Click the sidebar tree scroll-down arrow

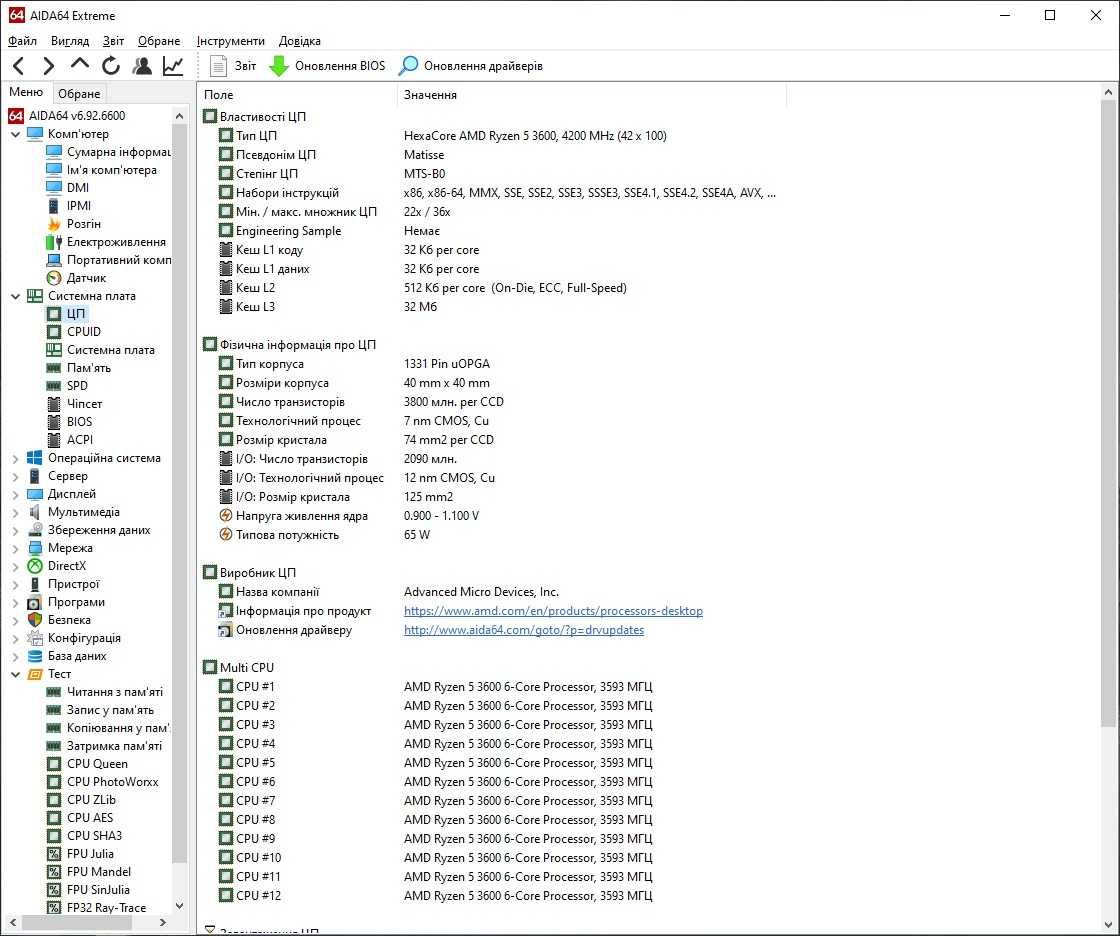click(x=179, y=906)
